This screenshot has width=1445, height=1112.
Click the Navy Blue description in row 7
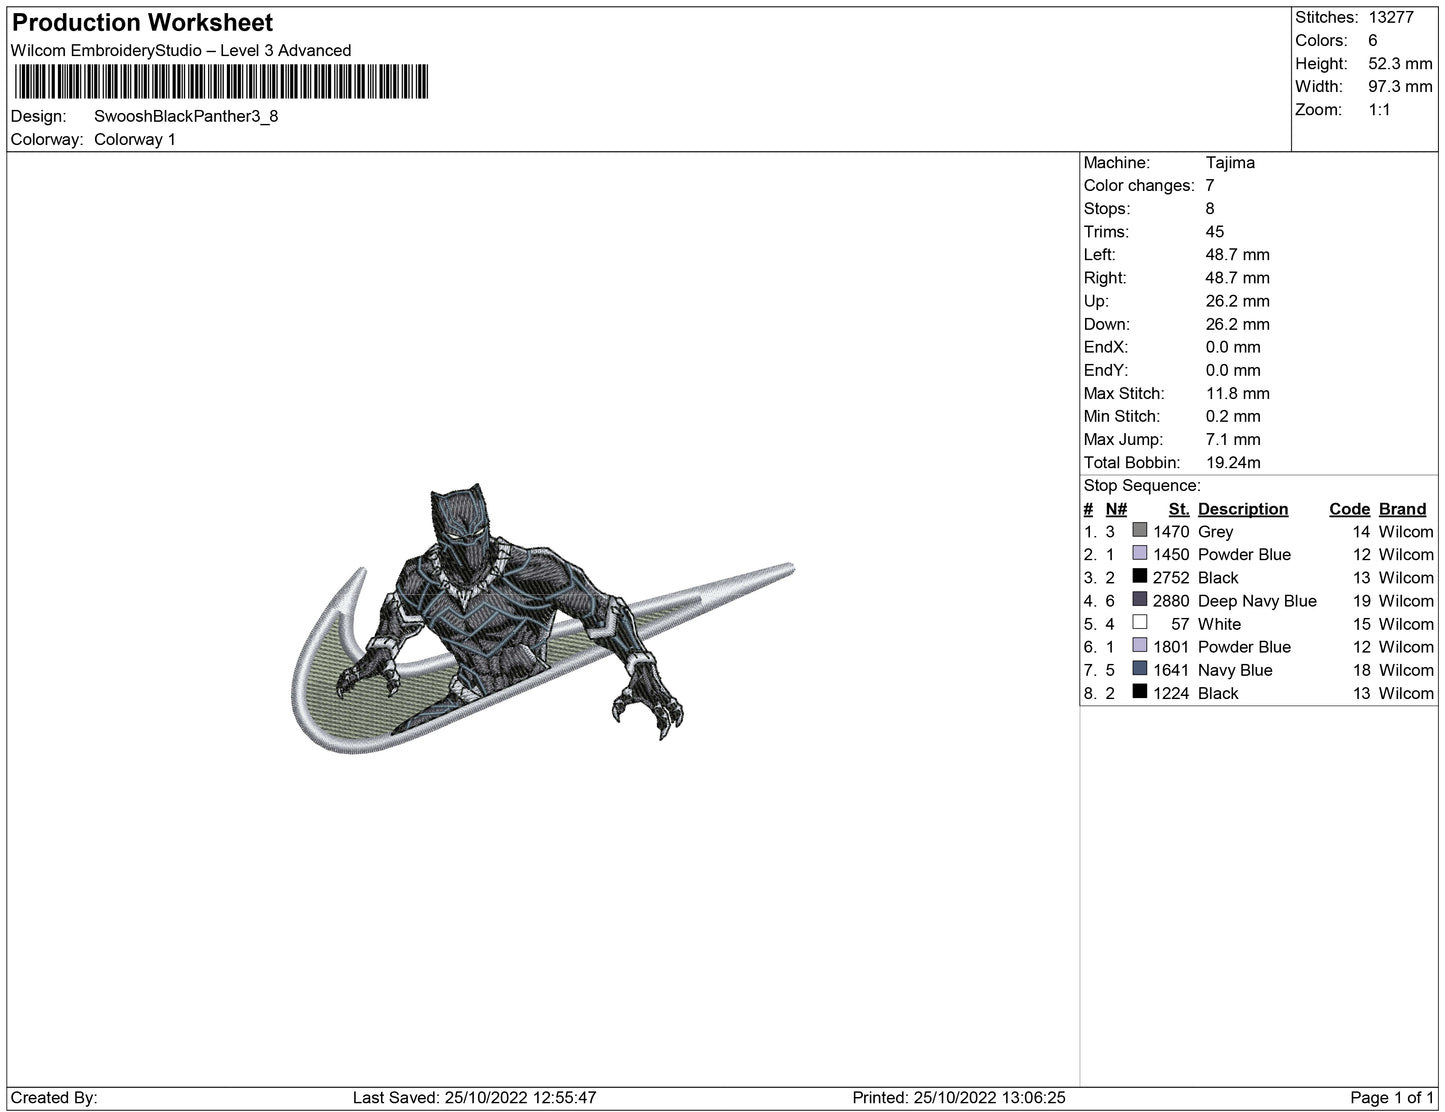[1235, 669]
